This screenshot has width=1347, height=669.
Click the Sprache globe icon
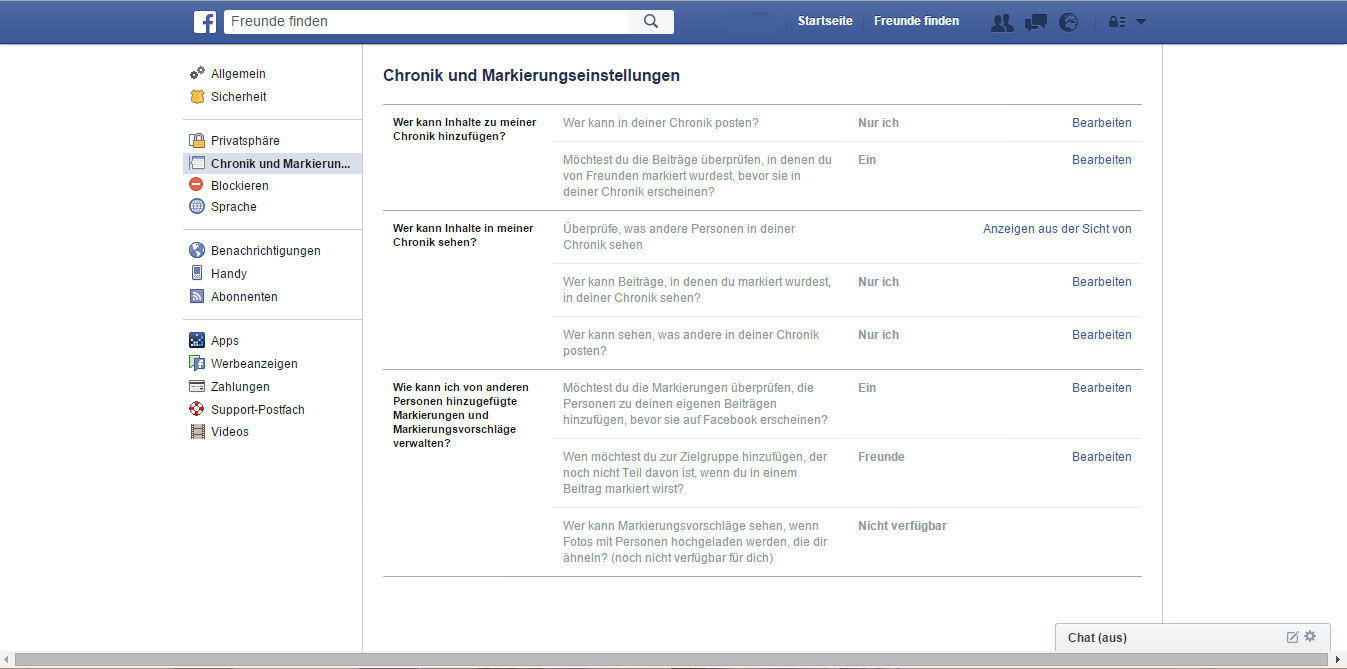coord(197,207)
